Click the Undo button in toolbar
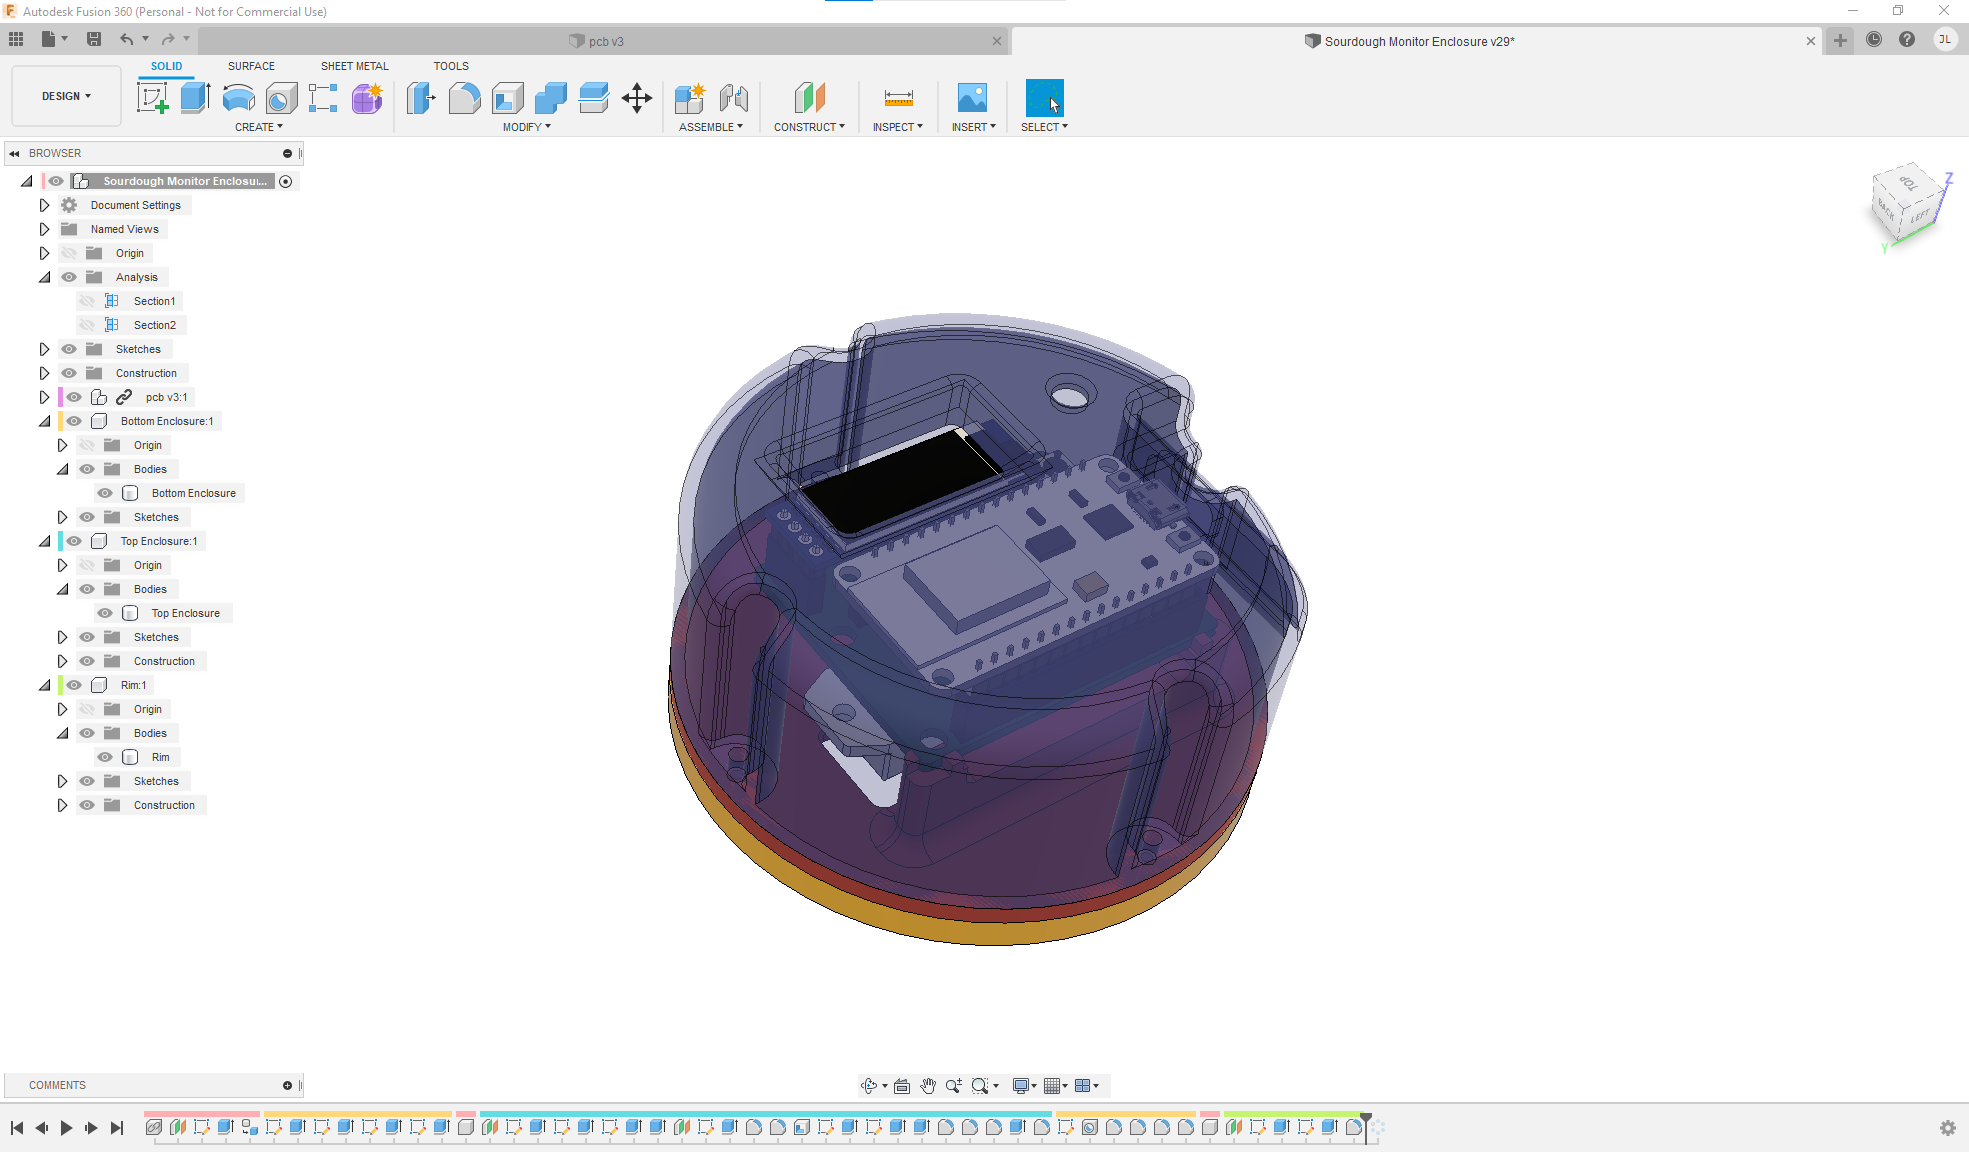 pos(126,40)
